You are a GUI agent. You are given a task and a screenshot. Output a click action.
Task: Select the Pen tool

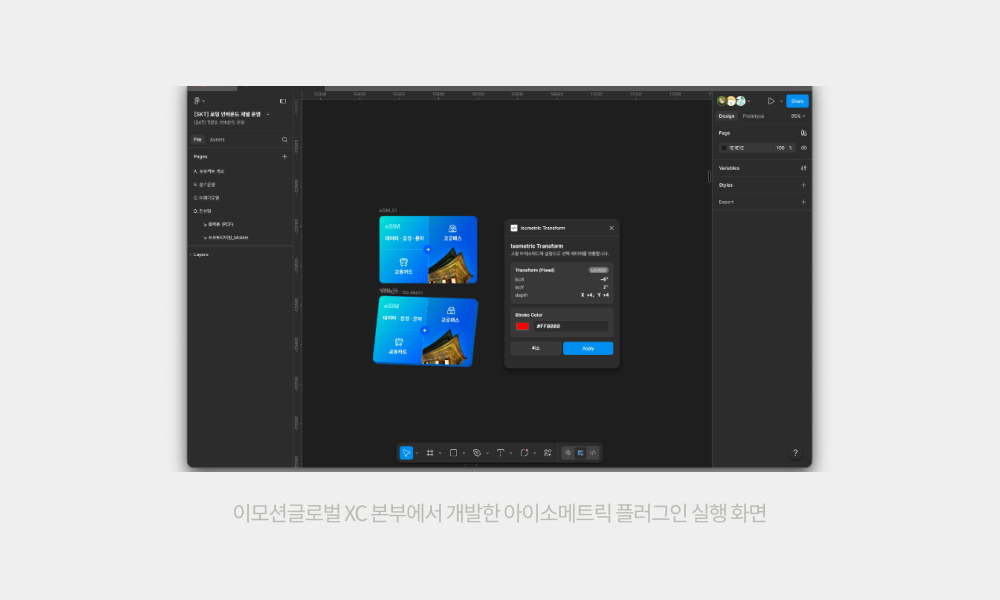tap(476, 453)
